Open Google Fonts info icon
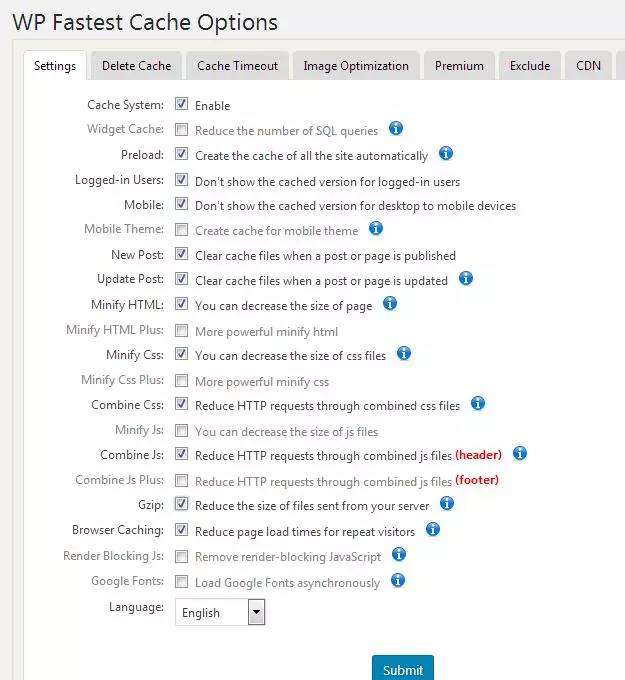The width and height of the screenshot is (625, 680). pyautogui.click(x=398, y=580)
